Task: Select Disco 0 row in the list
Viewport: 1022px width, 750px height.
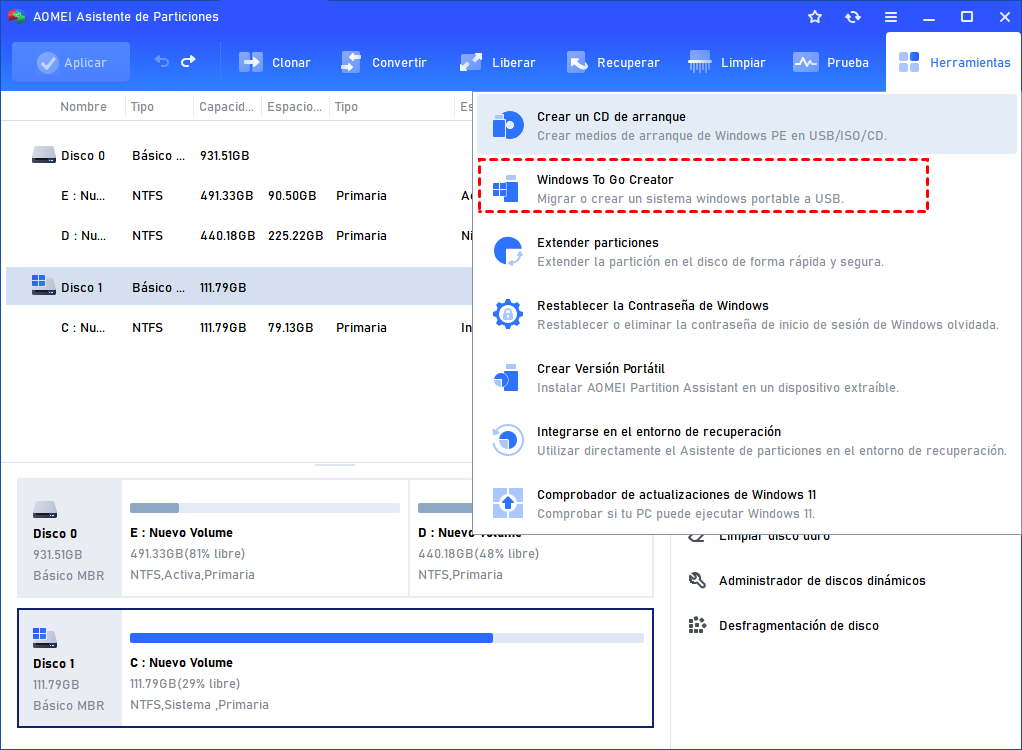Action: click(x=239, y=156)
